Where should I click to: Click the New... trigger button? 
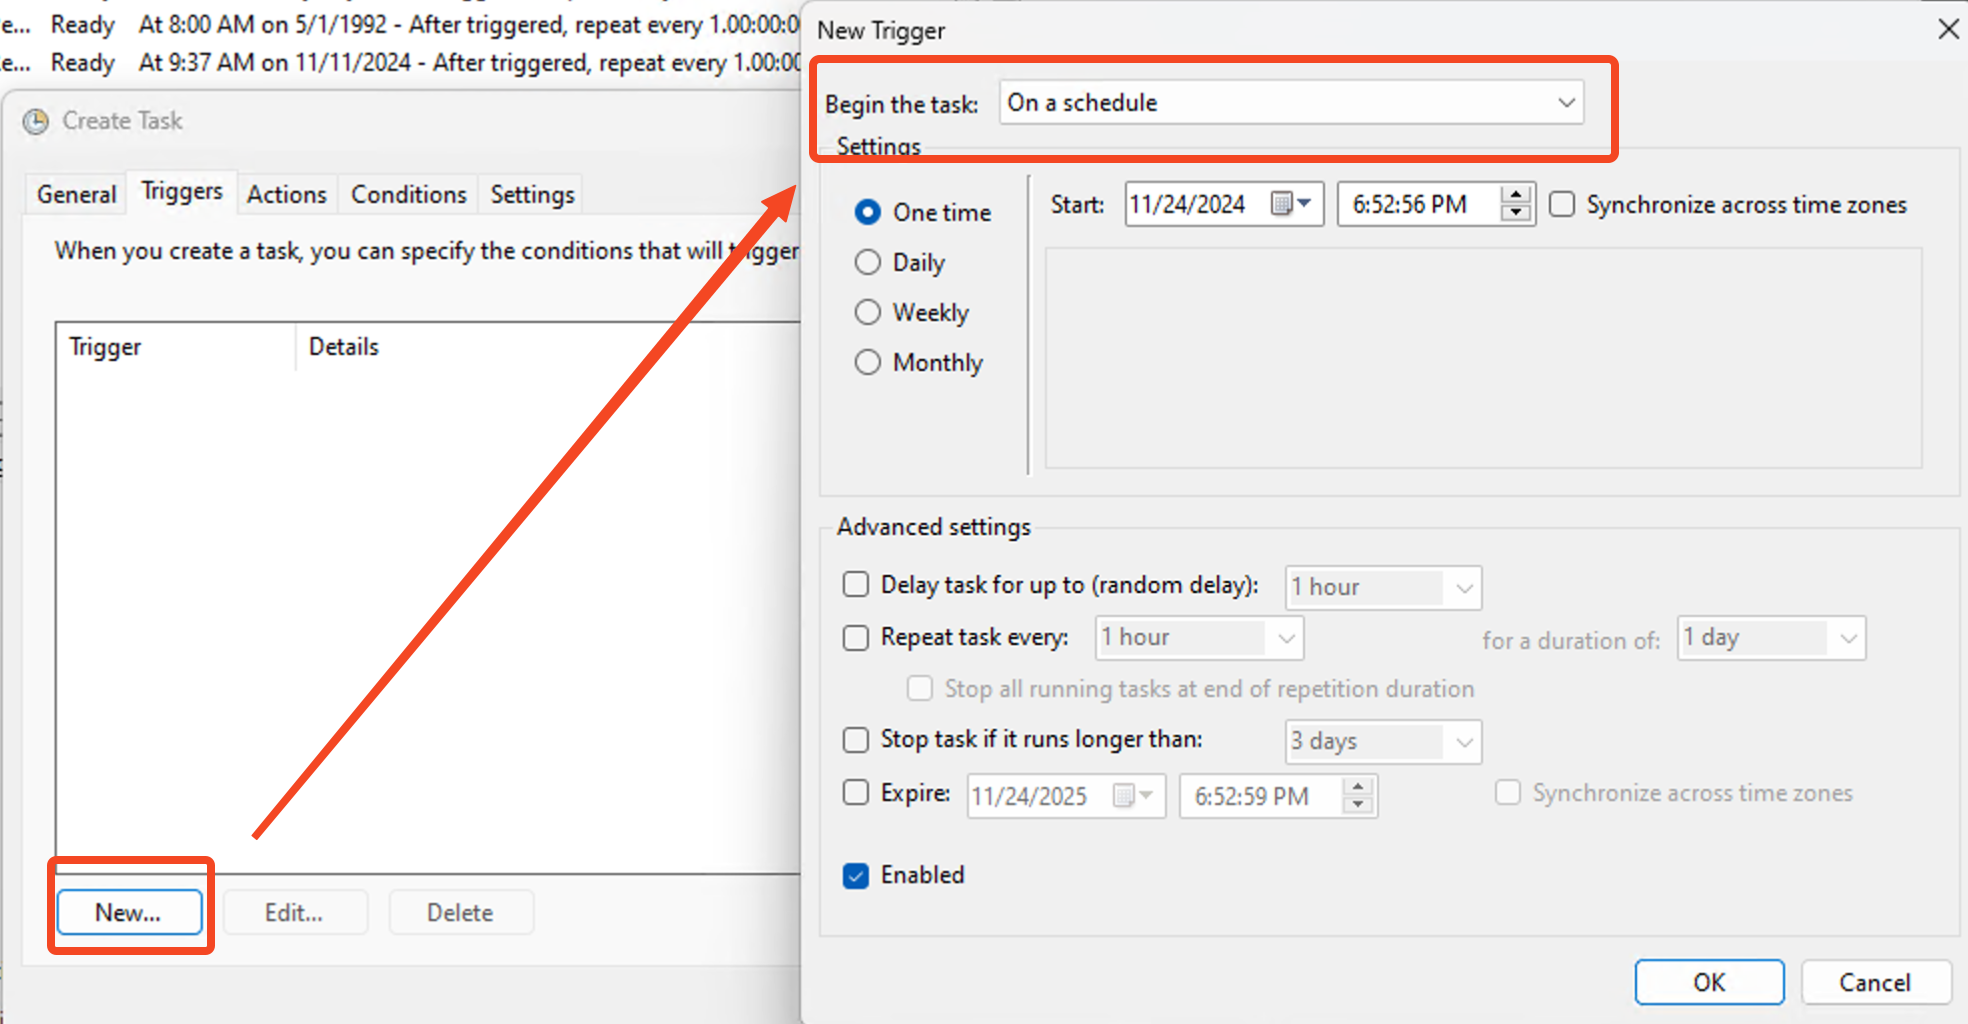pos(129,912)
